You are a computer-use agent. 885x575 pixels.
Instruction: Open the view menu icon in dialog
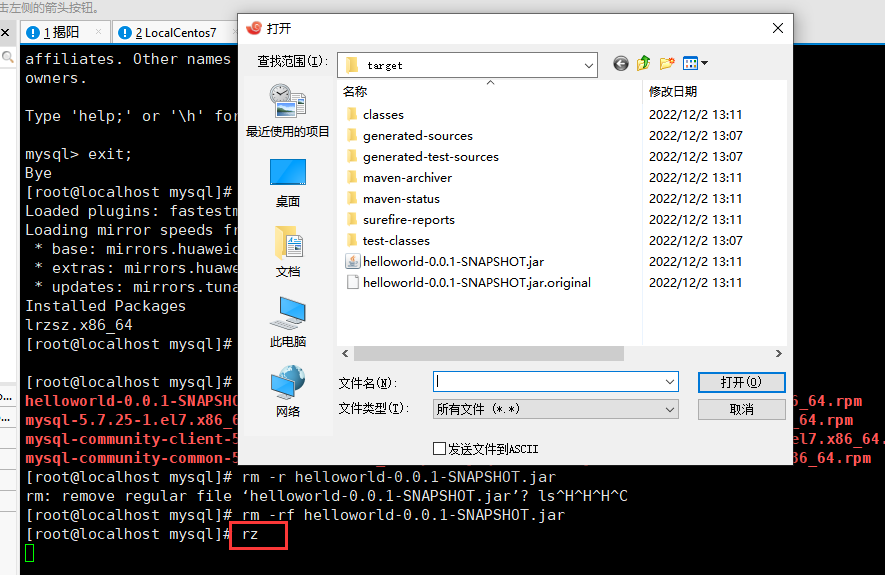[x=695, y=63]
